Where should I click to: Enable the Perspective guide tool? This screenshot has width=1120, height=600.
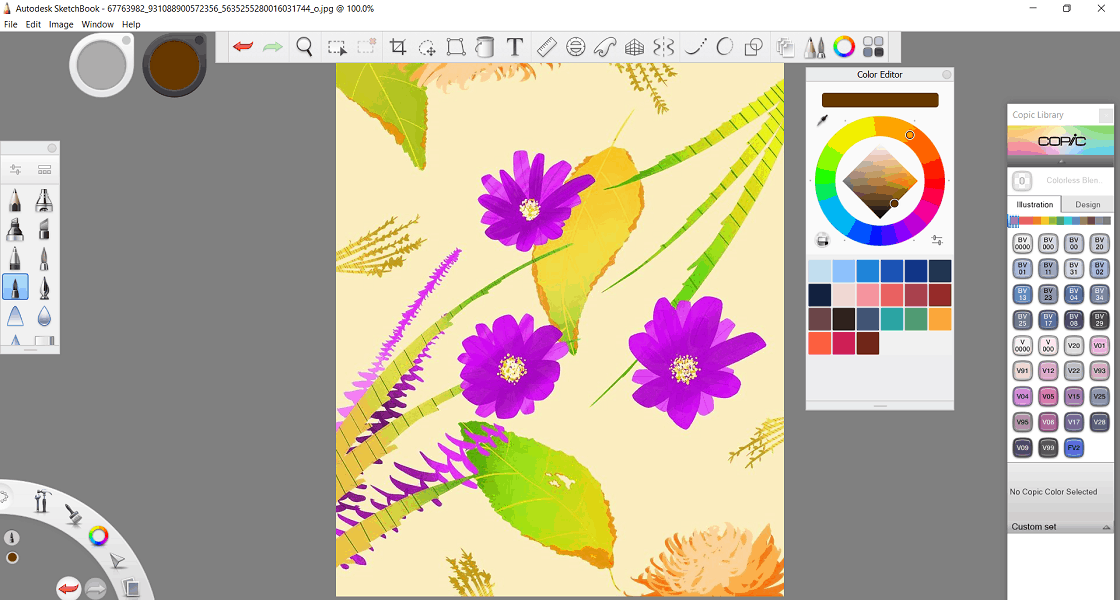pos(634,47)
